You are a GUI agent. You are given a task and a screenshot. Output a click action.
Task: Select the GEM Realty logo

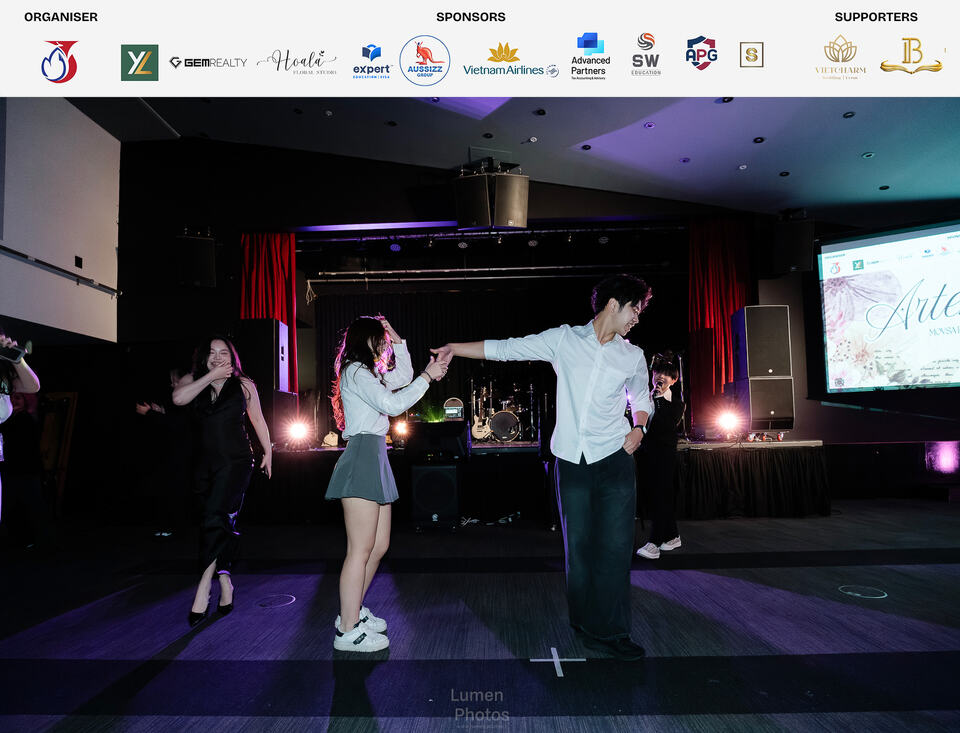point(208,62)
